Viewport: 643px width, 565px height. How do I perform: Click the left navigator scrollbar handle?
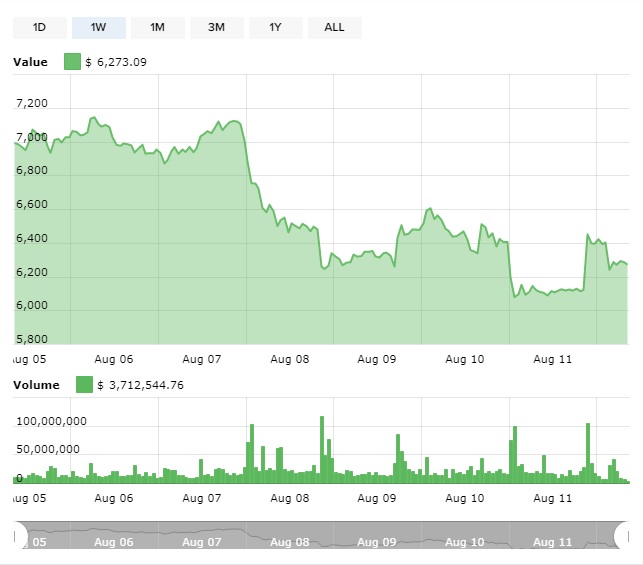click(15, 537)
